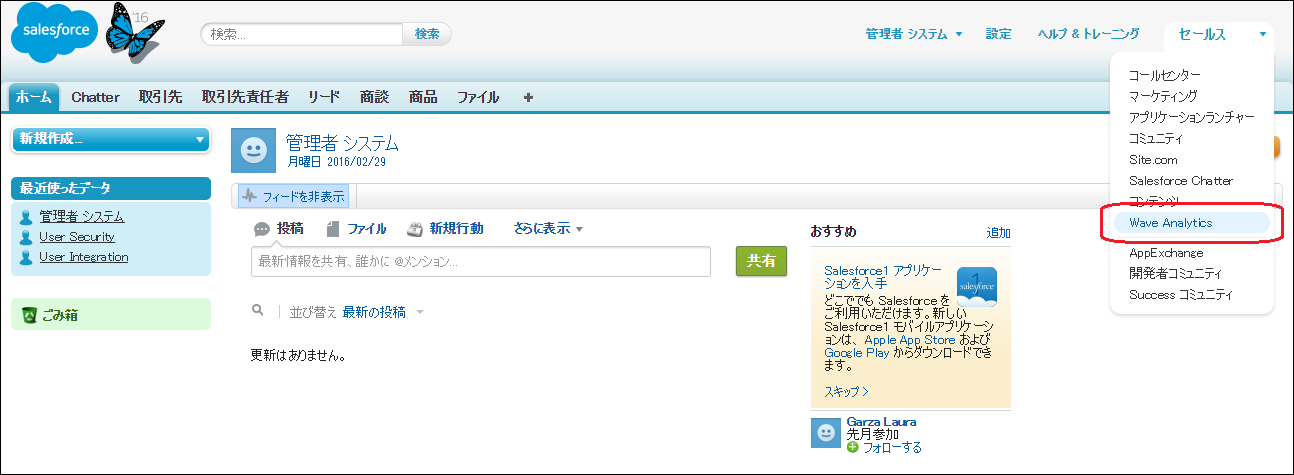The image size is (1294, 475).
Task: Click the スキップ link
Action: tap(846, 391)
